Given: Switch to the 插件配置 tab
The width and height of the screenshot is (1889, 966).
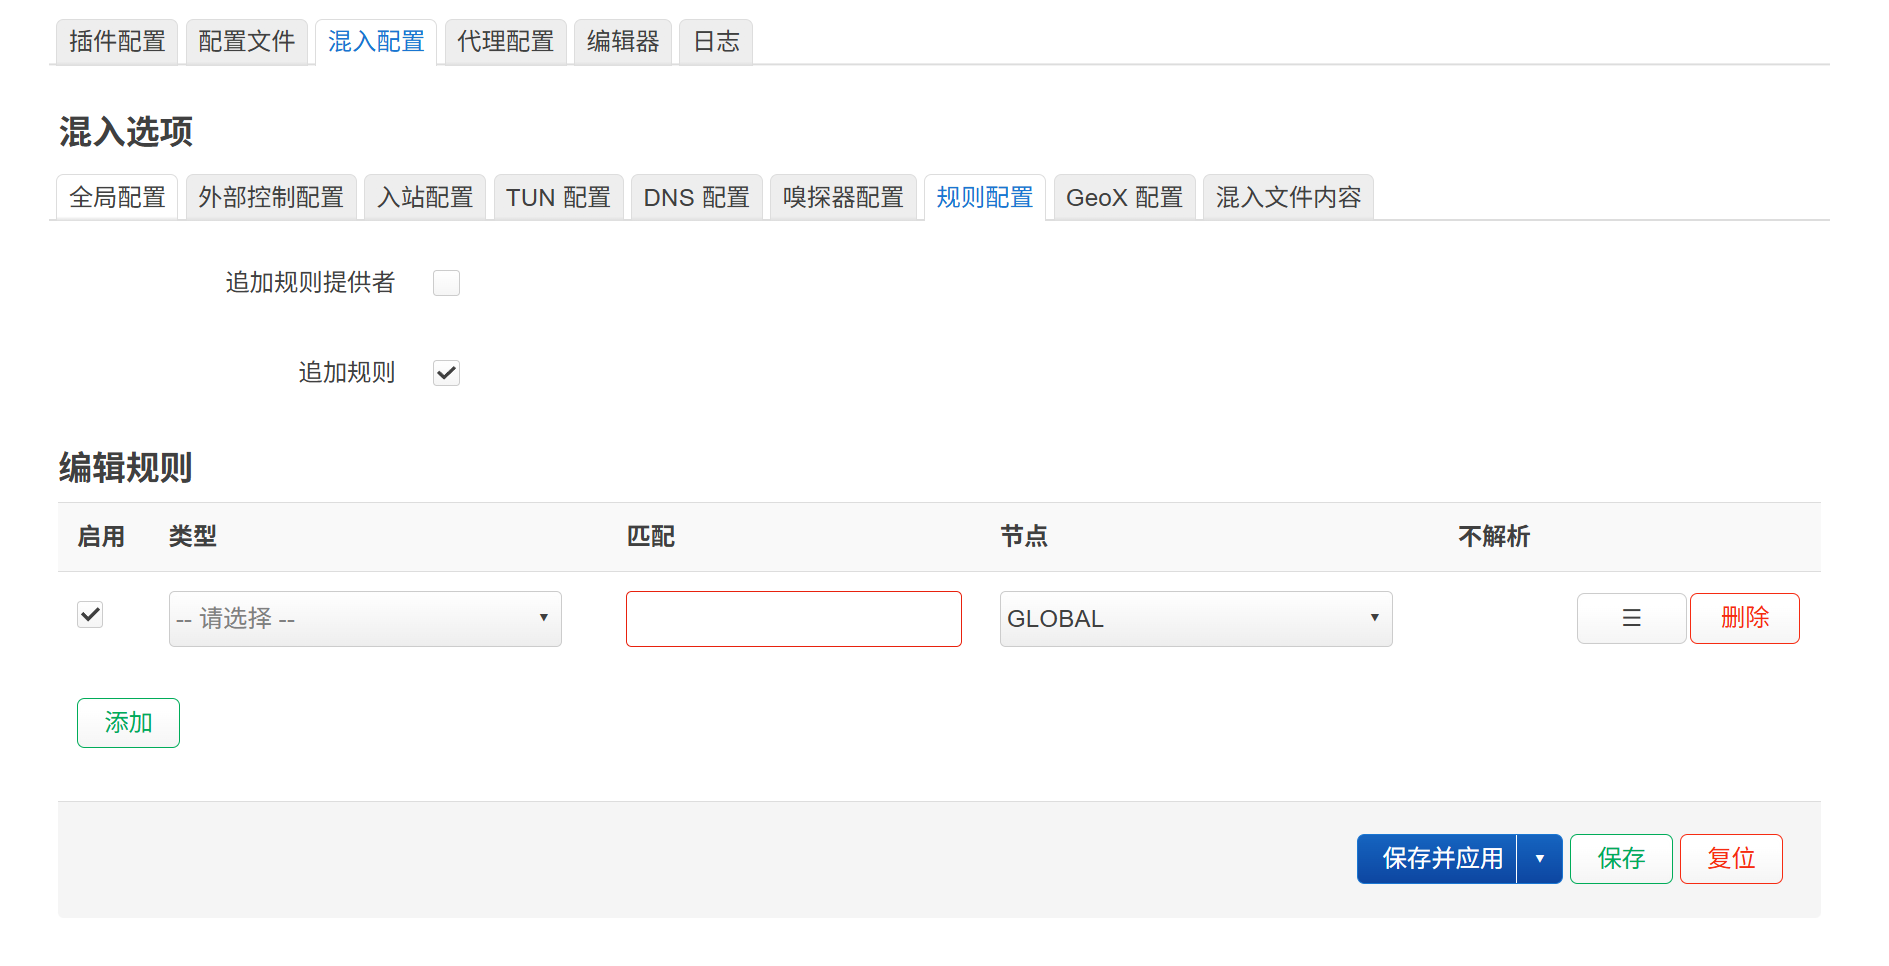Looking at the screenshot, I should click(x=117, y=42).
